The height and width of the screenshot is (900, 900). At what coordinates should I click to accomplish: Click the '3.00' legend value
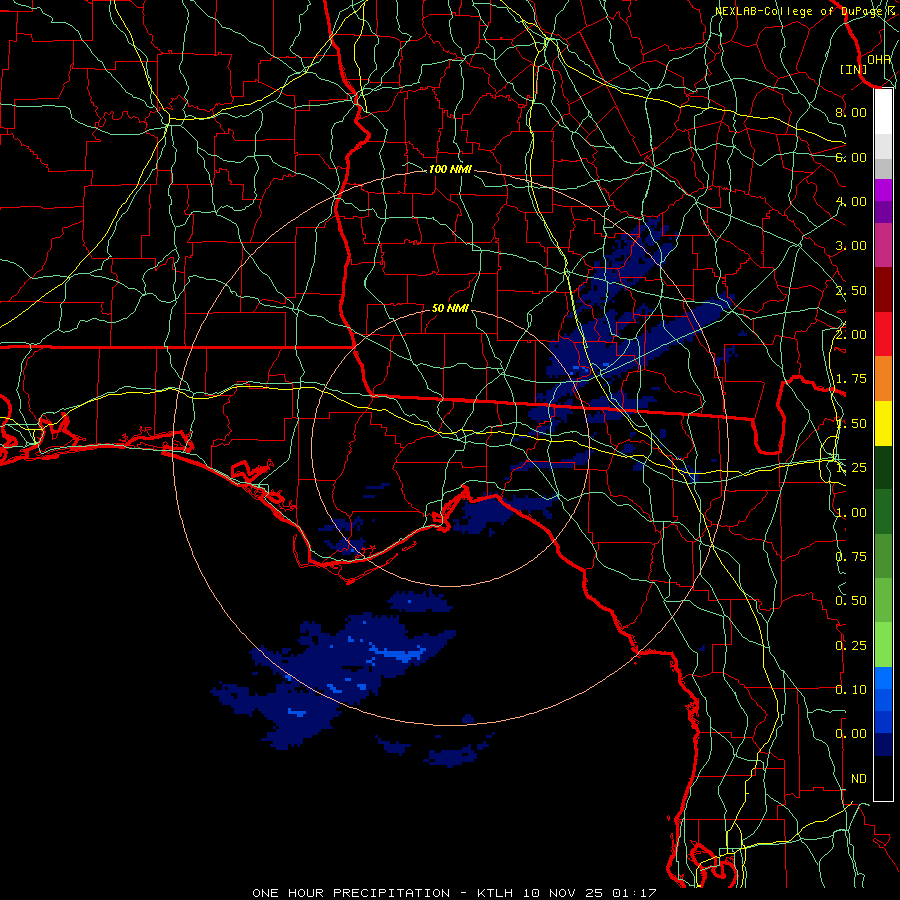(851, 246)
